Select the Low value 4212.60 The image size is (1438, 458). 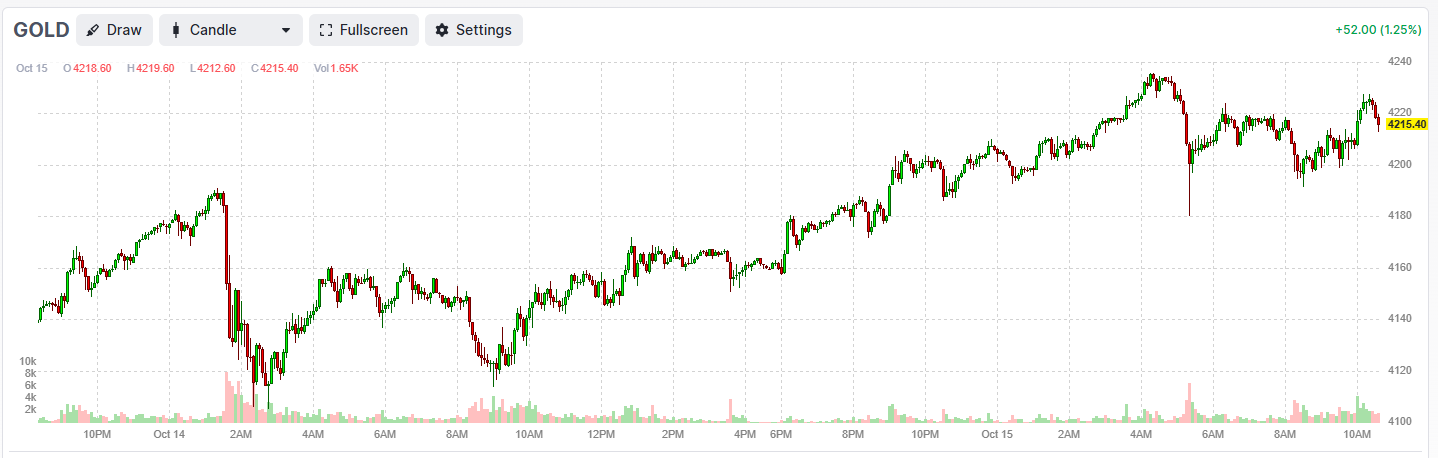tap(216, 68)
